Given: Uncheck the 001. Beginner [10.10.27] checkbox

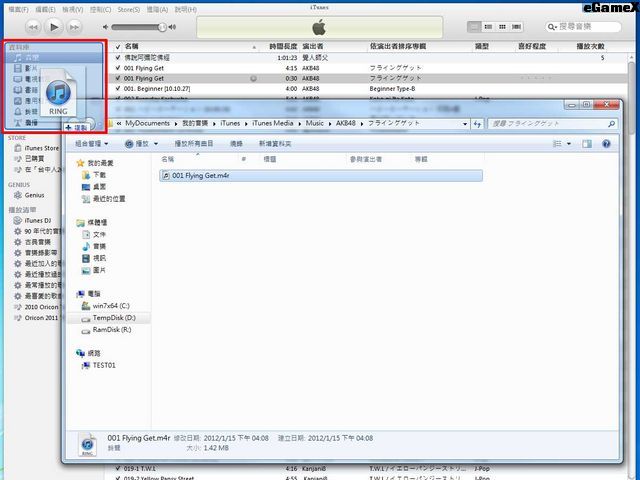Looking at the screenshot, I should coord(118,88).
